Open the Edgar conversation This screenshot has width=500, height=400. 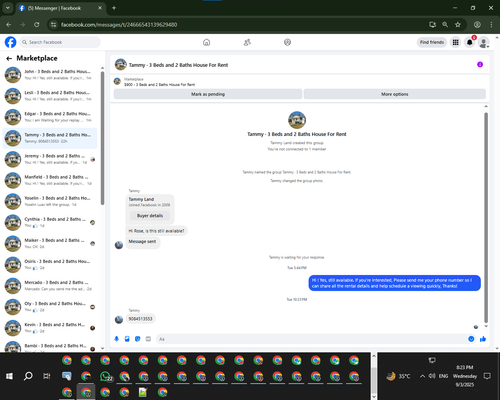(x=50, y=117)
